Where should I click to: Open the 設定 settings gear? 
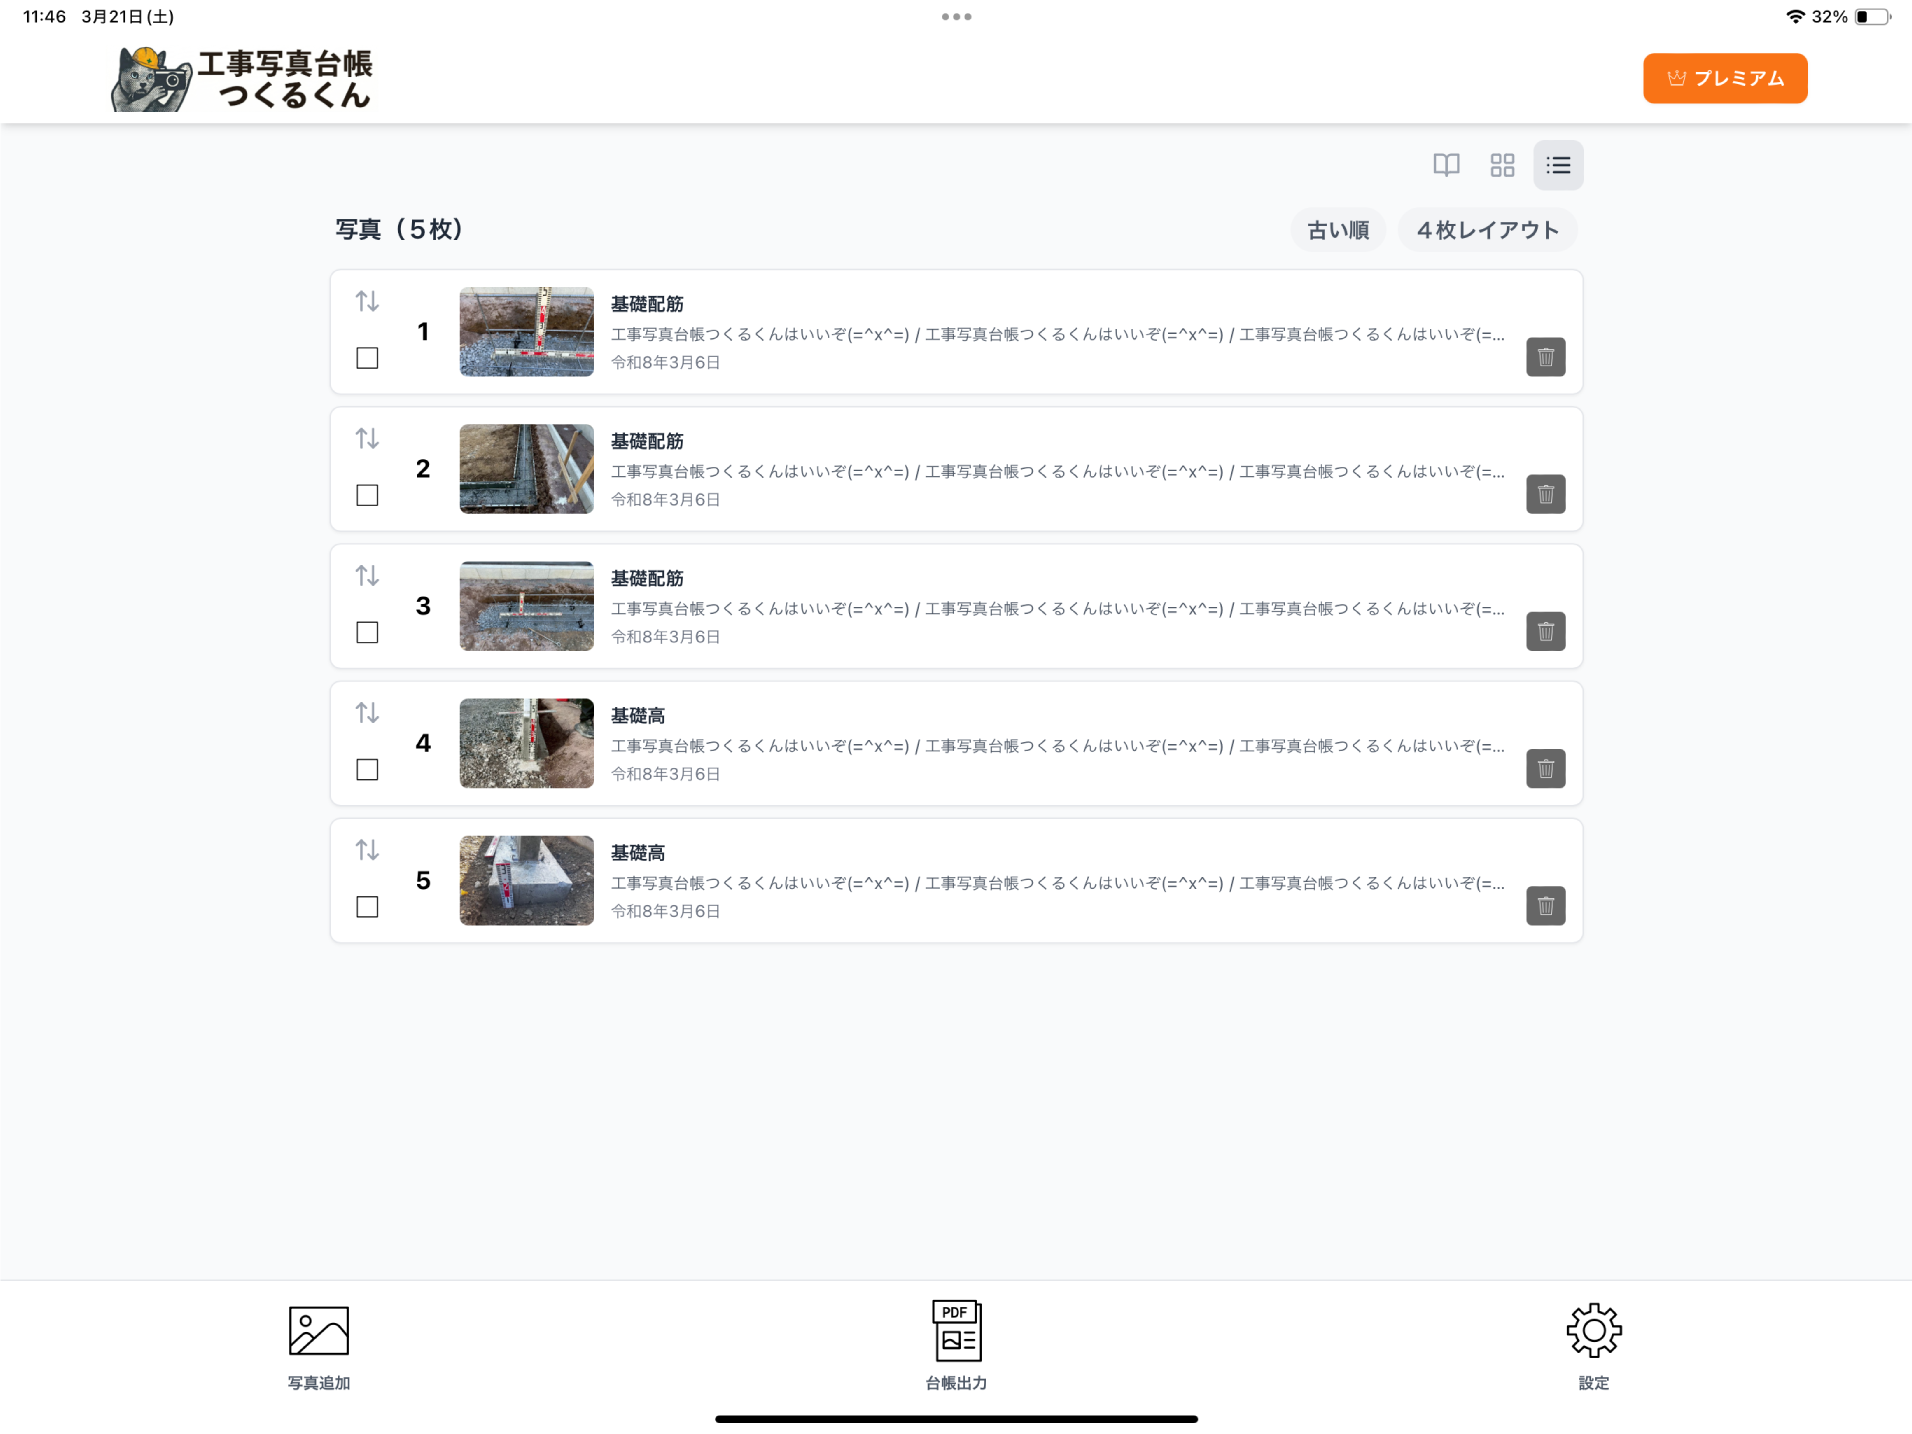click(1594, 1330)
